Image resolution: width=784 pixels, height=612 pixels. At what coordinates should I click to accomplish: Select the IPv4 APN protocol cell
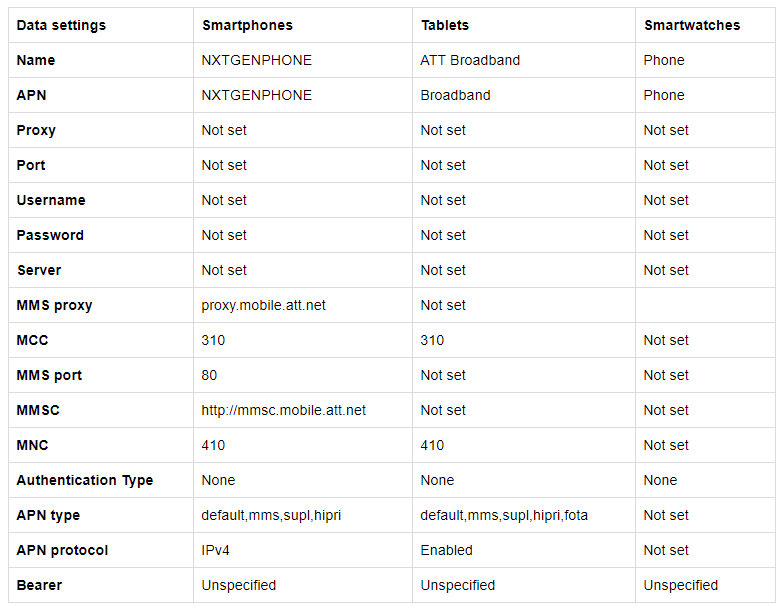(x=216, y=550)
